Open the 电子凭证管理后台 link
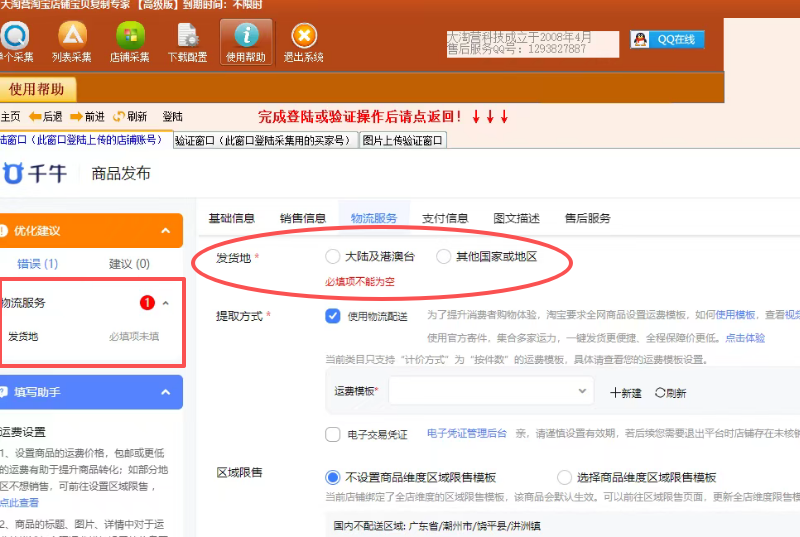The height and width of the screenshot is (537, 800). (467, 434)
